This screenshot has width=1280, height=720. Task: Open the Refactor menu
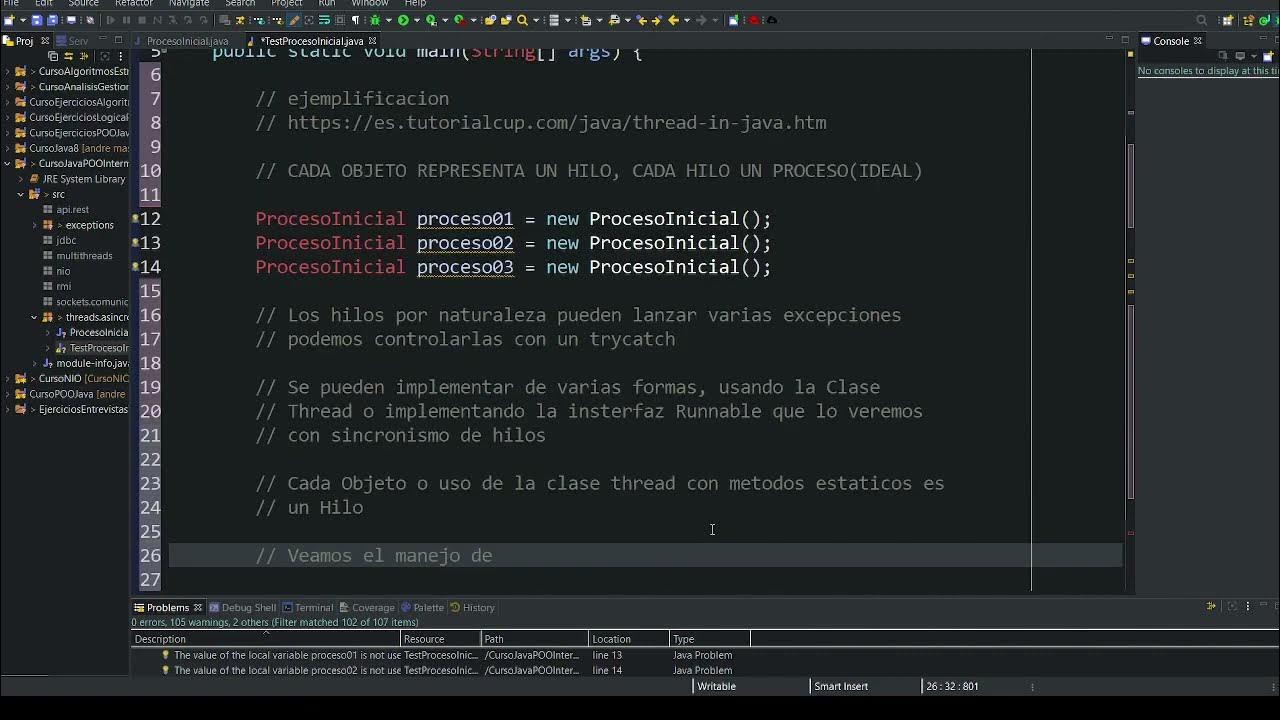[x=133, y=4]
